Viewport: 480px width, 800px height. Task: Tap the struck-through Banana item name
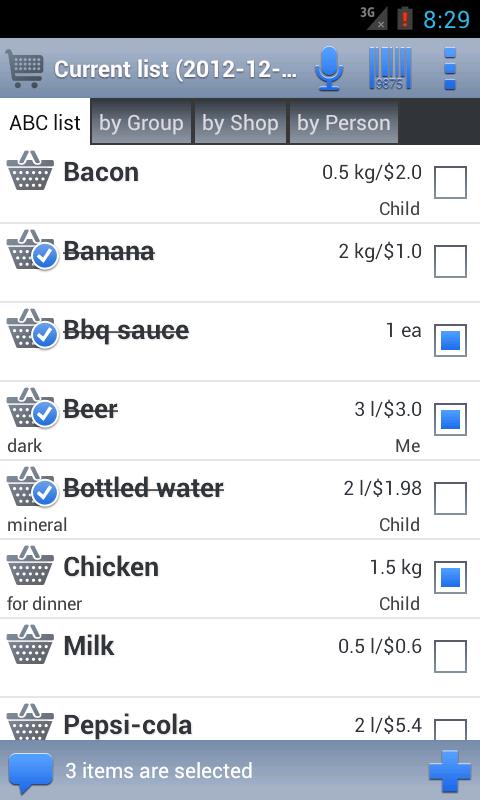[109, 251]
